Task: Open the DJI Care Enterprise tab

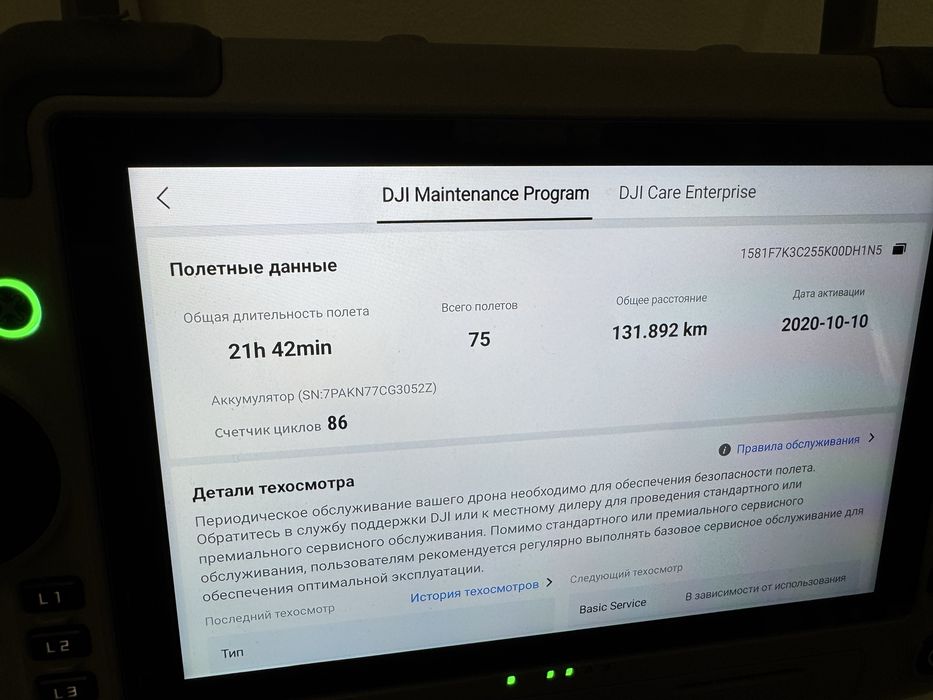Action: (687, 192)
